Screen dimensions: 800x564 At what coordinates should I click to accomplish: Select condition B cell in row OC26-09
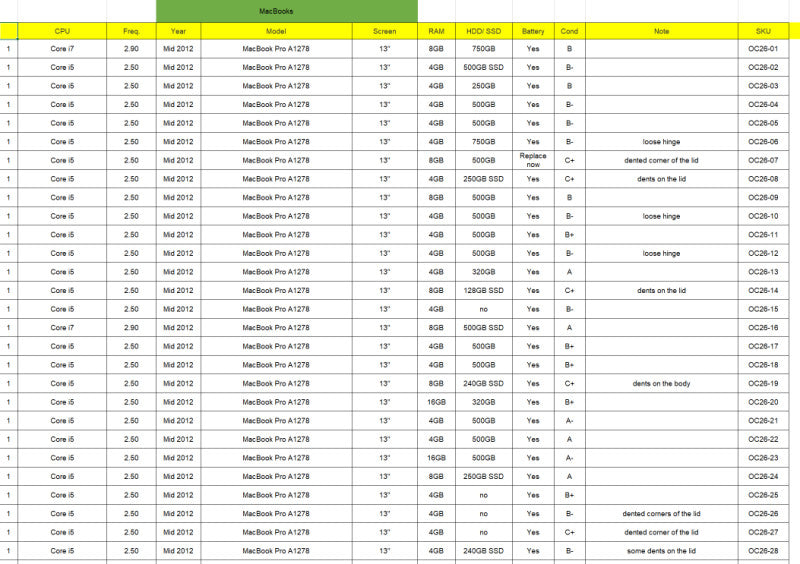coord(569,198)
